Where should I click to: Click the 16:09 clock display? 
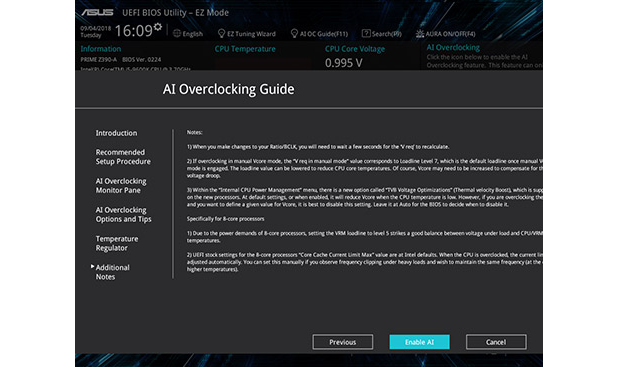pyautogui.click(x=133, y=31)
